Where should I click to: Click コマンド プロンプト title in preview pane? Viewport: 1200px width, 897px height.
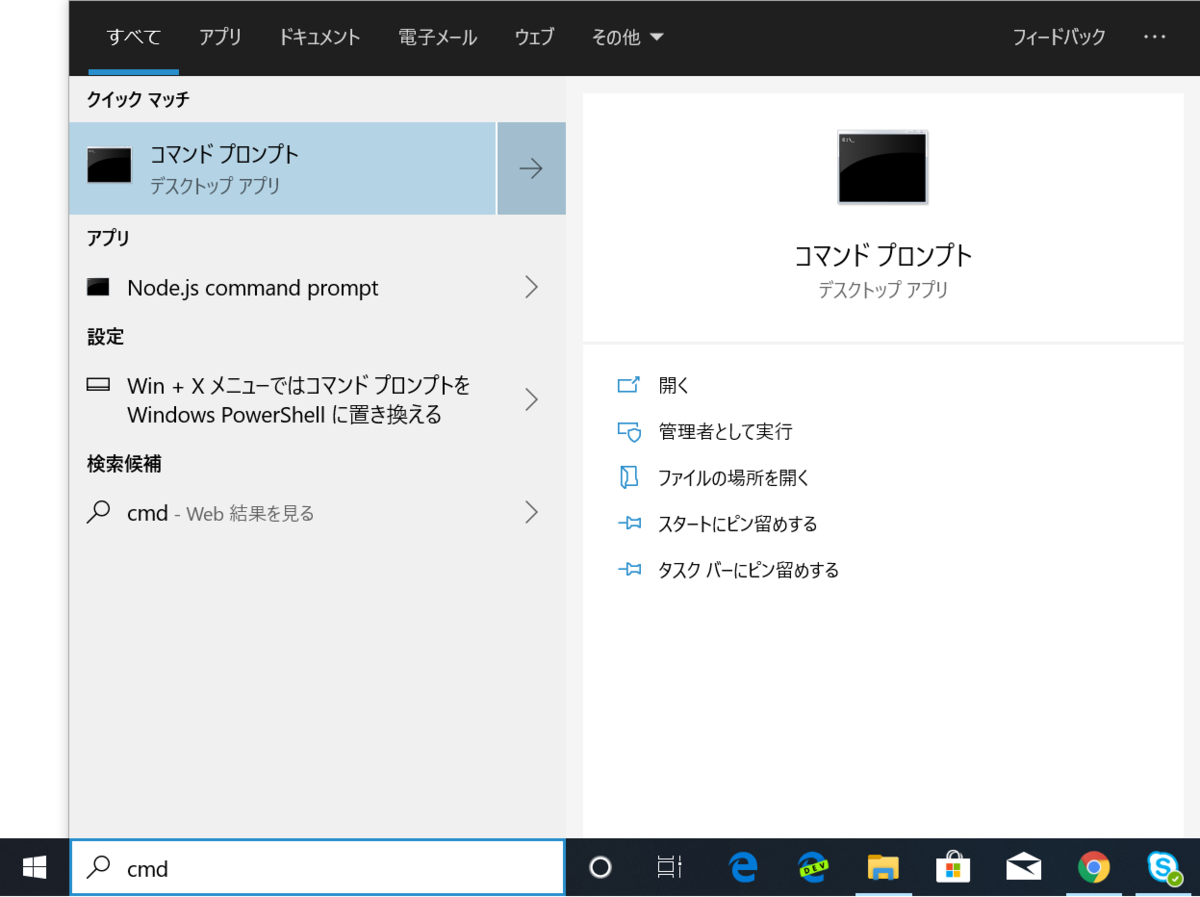[x=883, y=255]
